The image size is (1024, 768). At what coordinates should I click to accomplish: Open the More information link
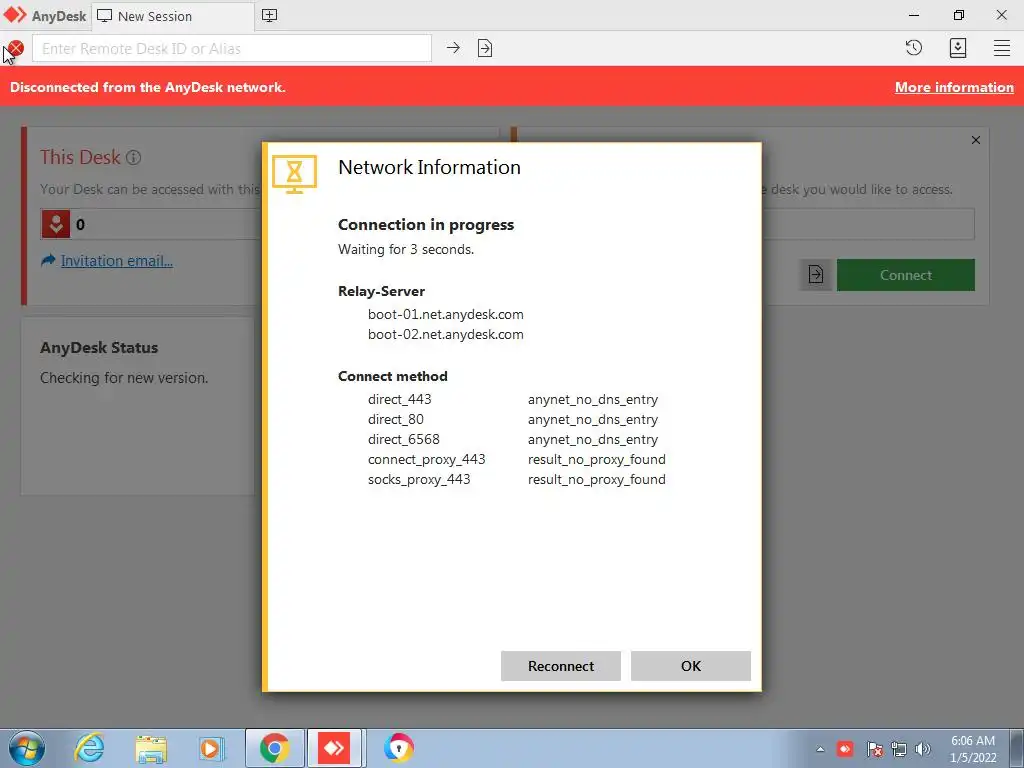(954, 88)
